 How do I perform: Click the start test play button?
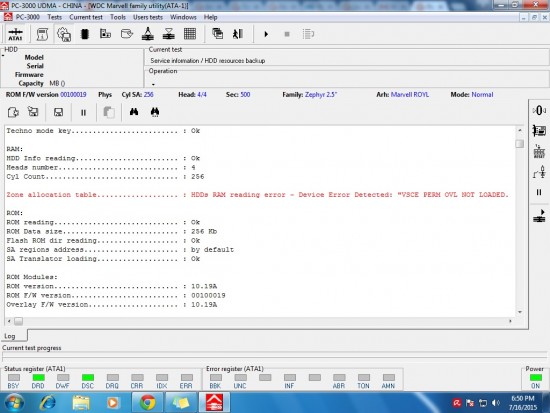tap(266, 34)
